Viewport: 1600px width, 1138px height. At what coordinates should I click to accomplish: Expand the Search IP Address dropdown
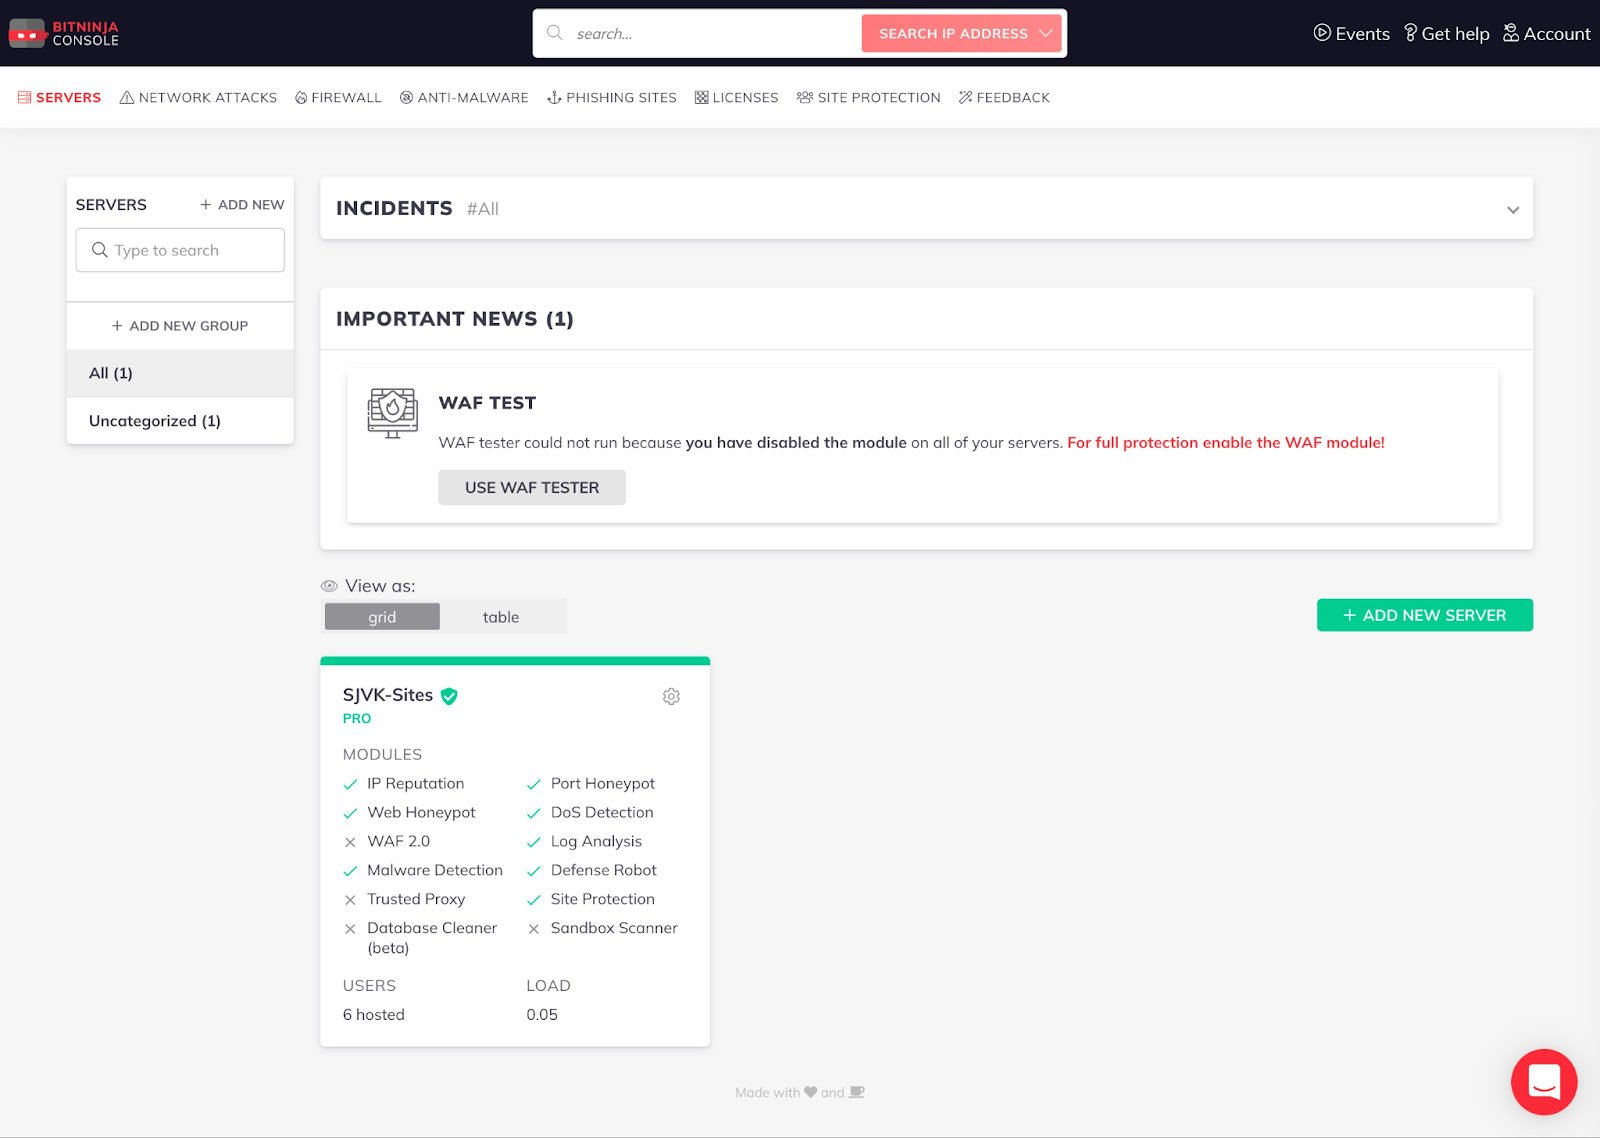point(964,33)
